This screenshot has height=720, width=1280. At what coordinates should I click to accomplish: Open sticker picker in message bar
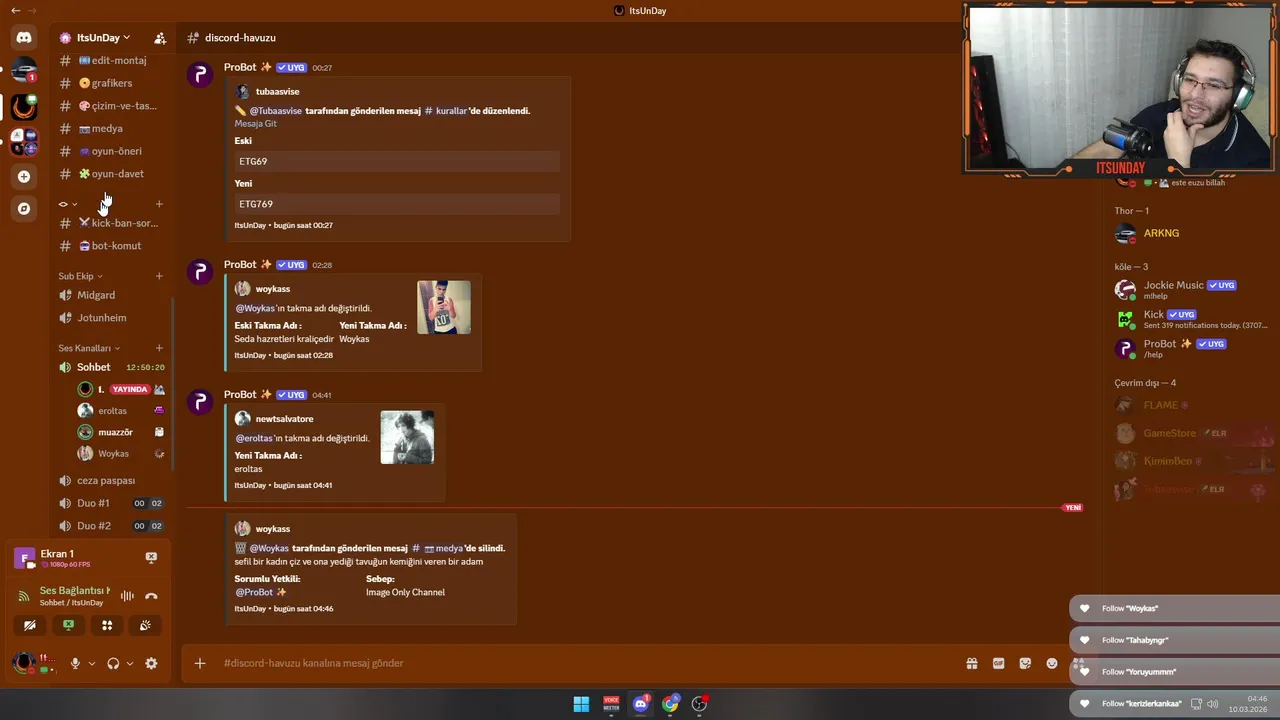point(1025,663)
